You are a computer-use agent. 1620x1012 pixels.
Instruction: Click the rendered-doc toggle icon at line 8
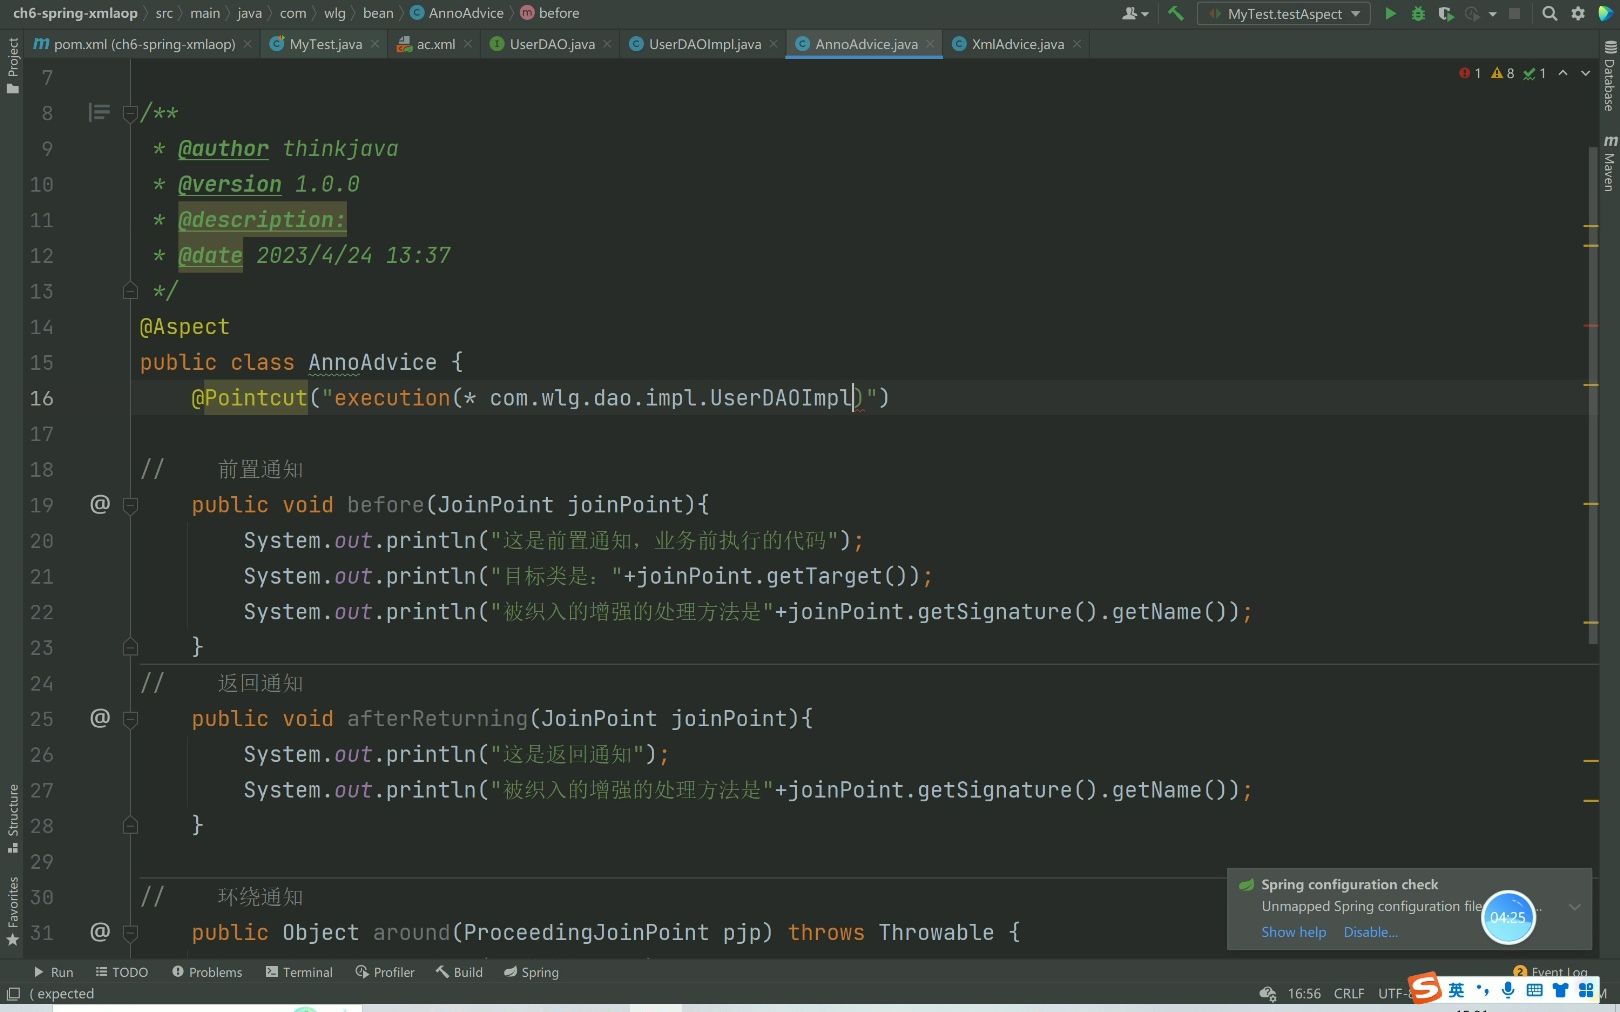point(99,112)
